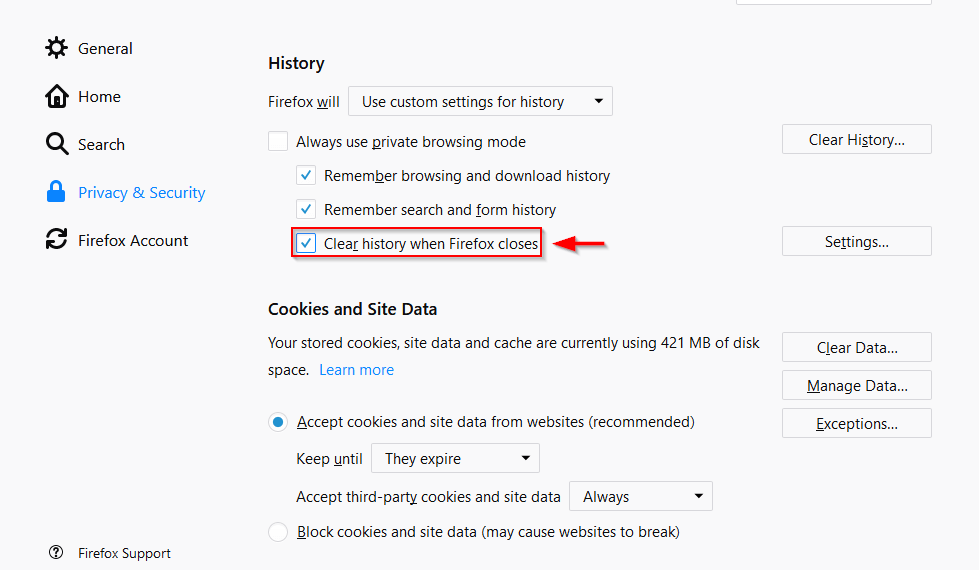
Task: Click the Firefox Account sync icon
Action: 57,240
